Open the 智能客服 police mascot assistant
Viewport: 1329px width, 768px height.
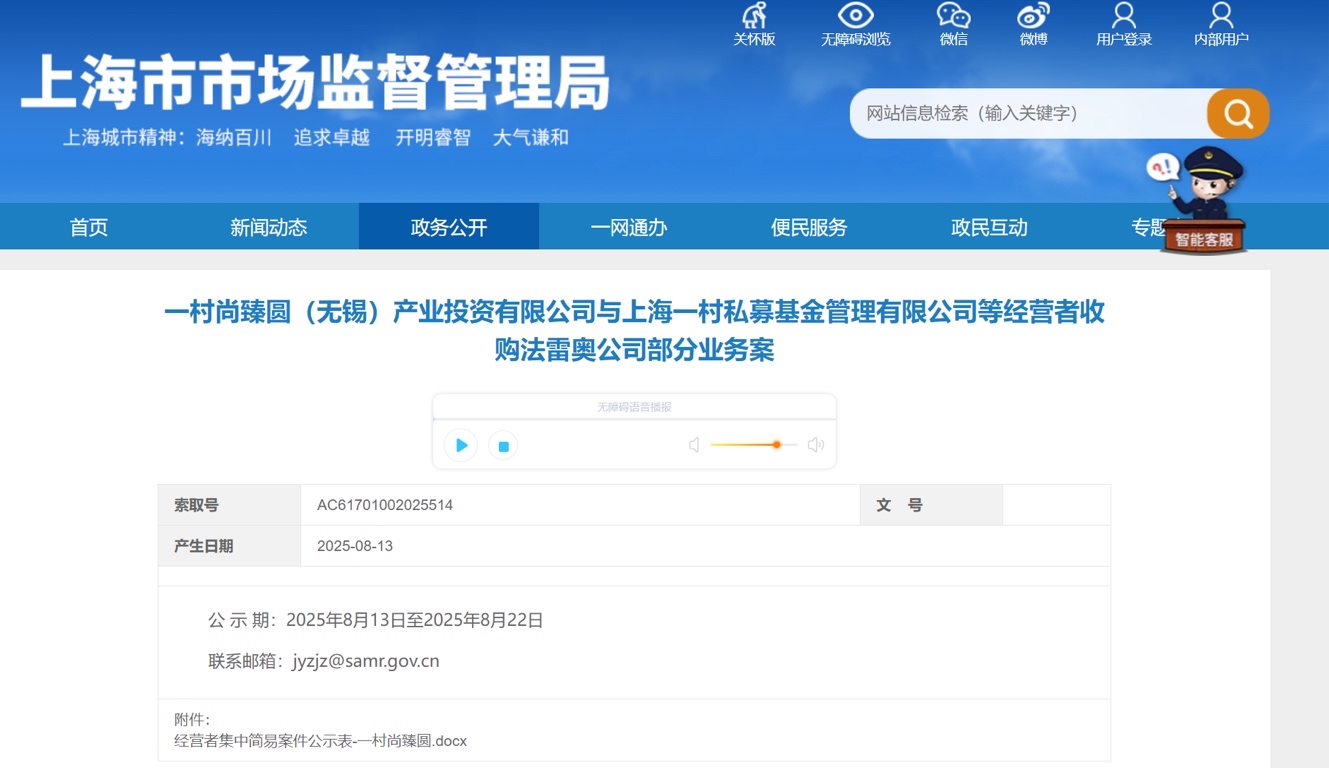1204,200
